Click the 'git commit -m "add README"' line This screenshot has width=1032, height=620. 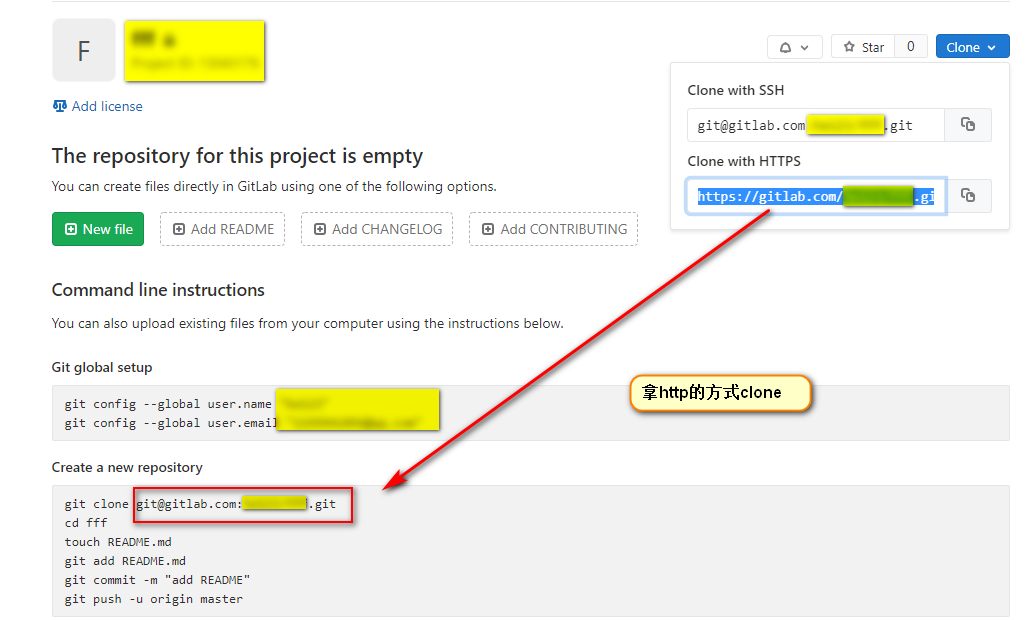[x=157, y=581]
